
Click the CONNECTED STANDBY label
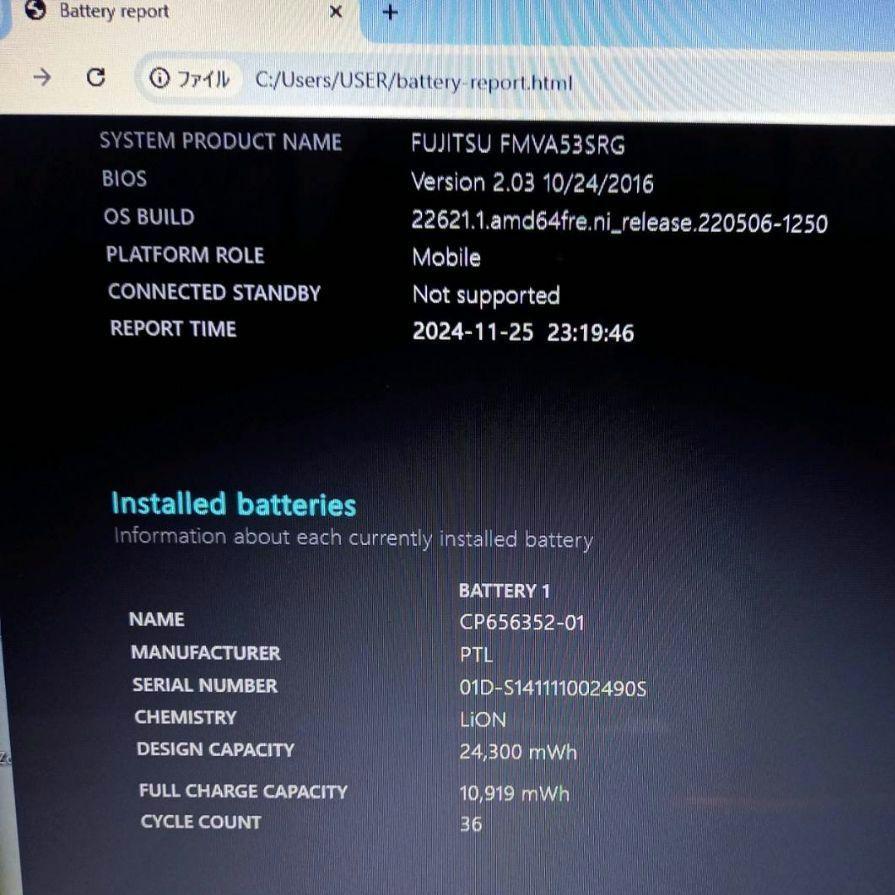pos(214,292)
